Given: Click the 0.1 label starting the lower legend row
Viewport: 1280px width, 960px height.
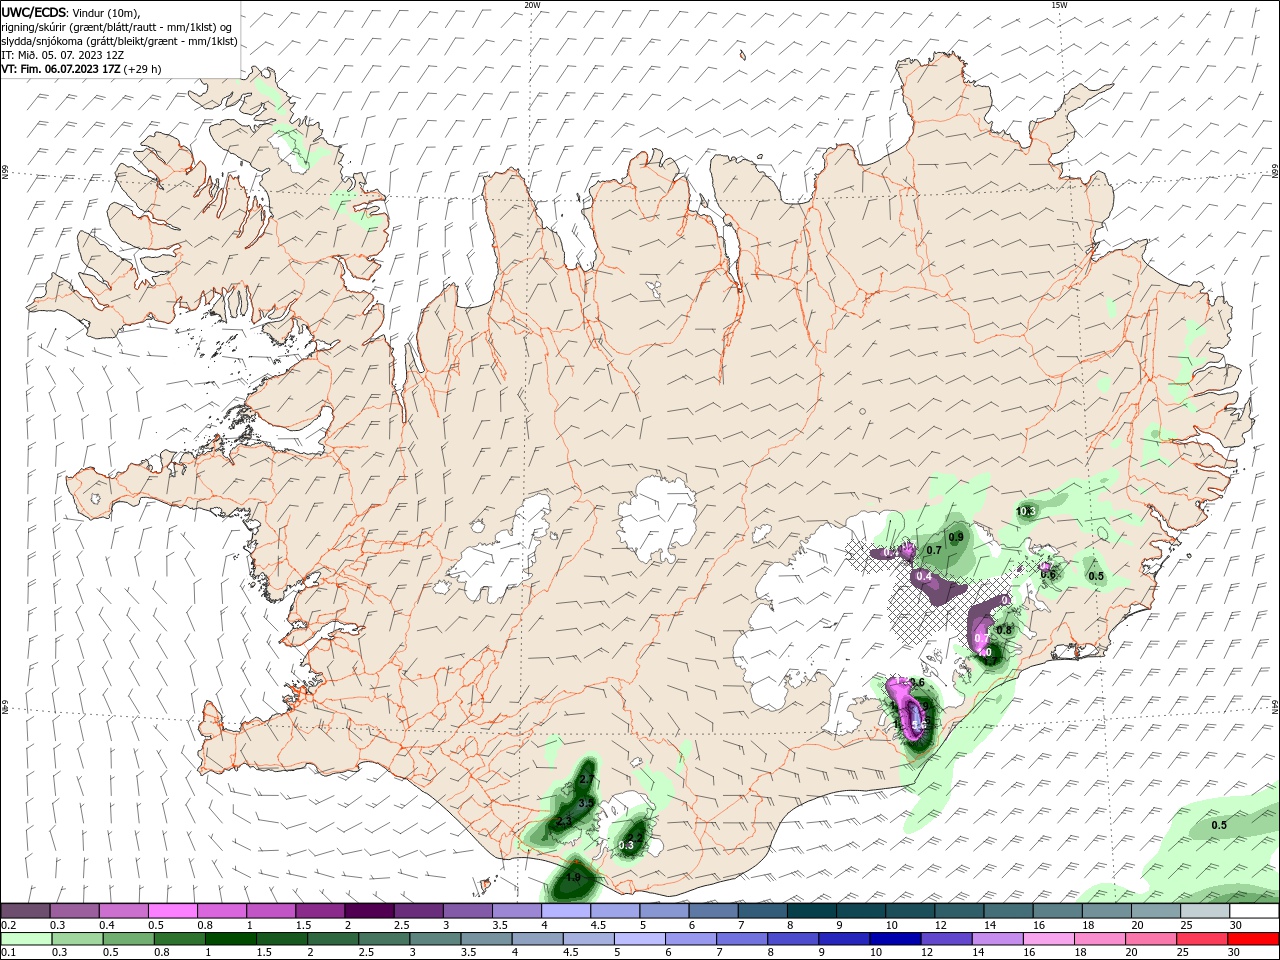Looking at the screenshot, I should click(8, 954).
